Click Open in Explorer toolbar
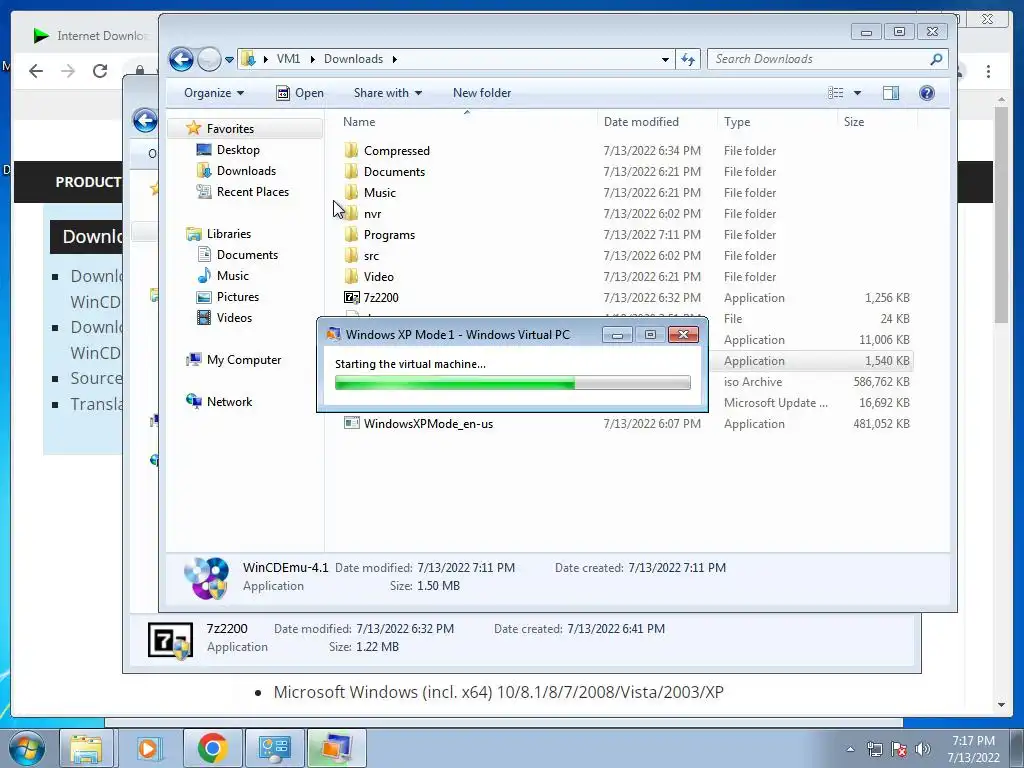The image size is (1024, 768). tap(300, 93)
